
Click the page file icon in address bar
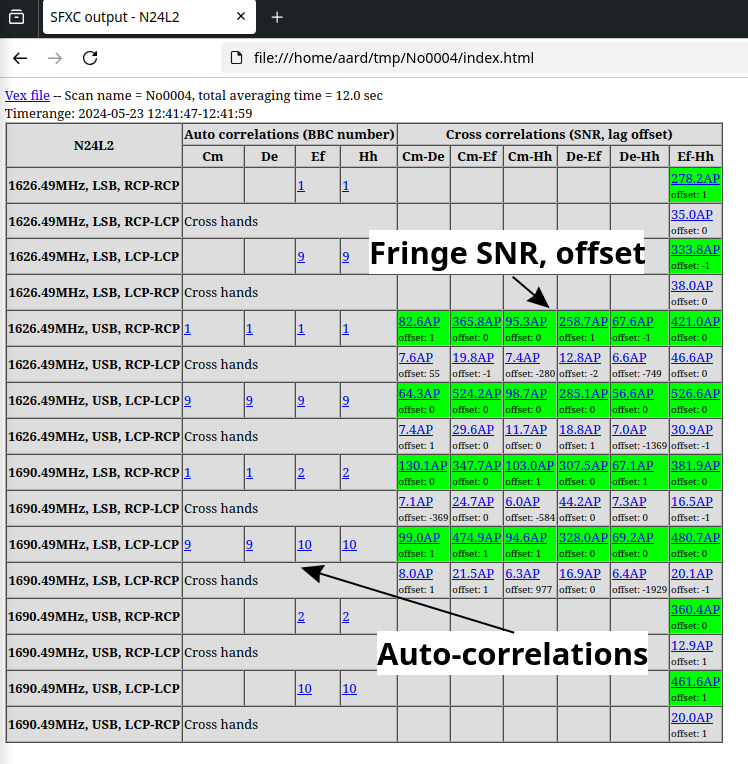point(237,58)
